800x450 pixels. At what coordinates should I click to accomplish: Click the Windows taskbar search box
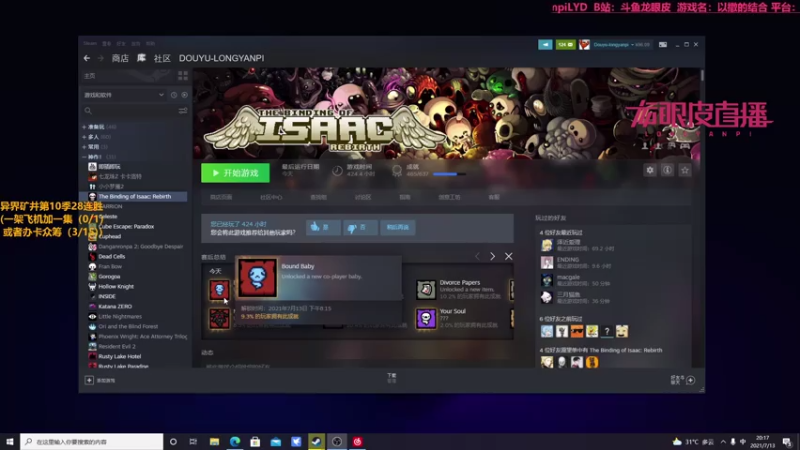(92, 441)
